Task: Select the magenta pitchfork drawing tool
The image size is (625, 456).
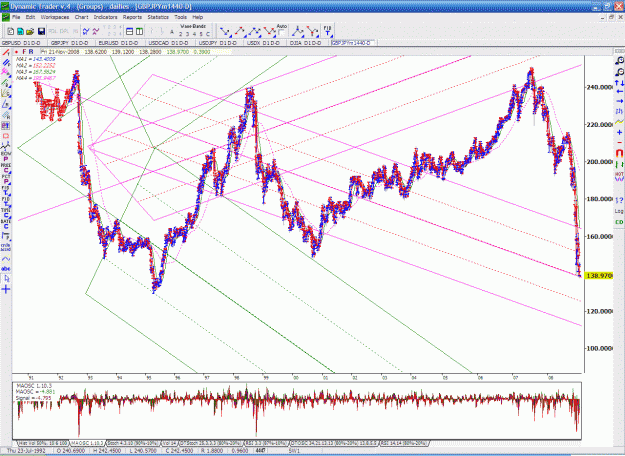Action: pos(6,73)
